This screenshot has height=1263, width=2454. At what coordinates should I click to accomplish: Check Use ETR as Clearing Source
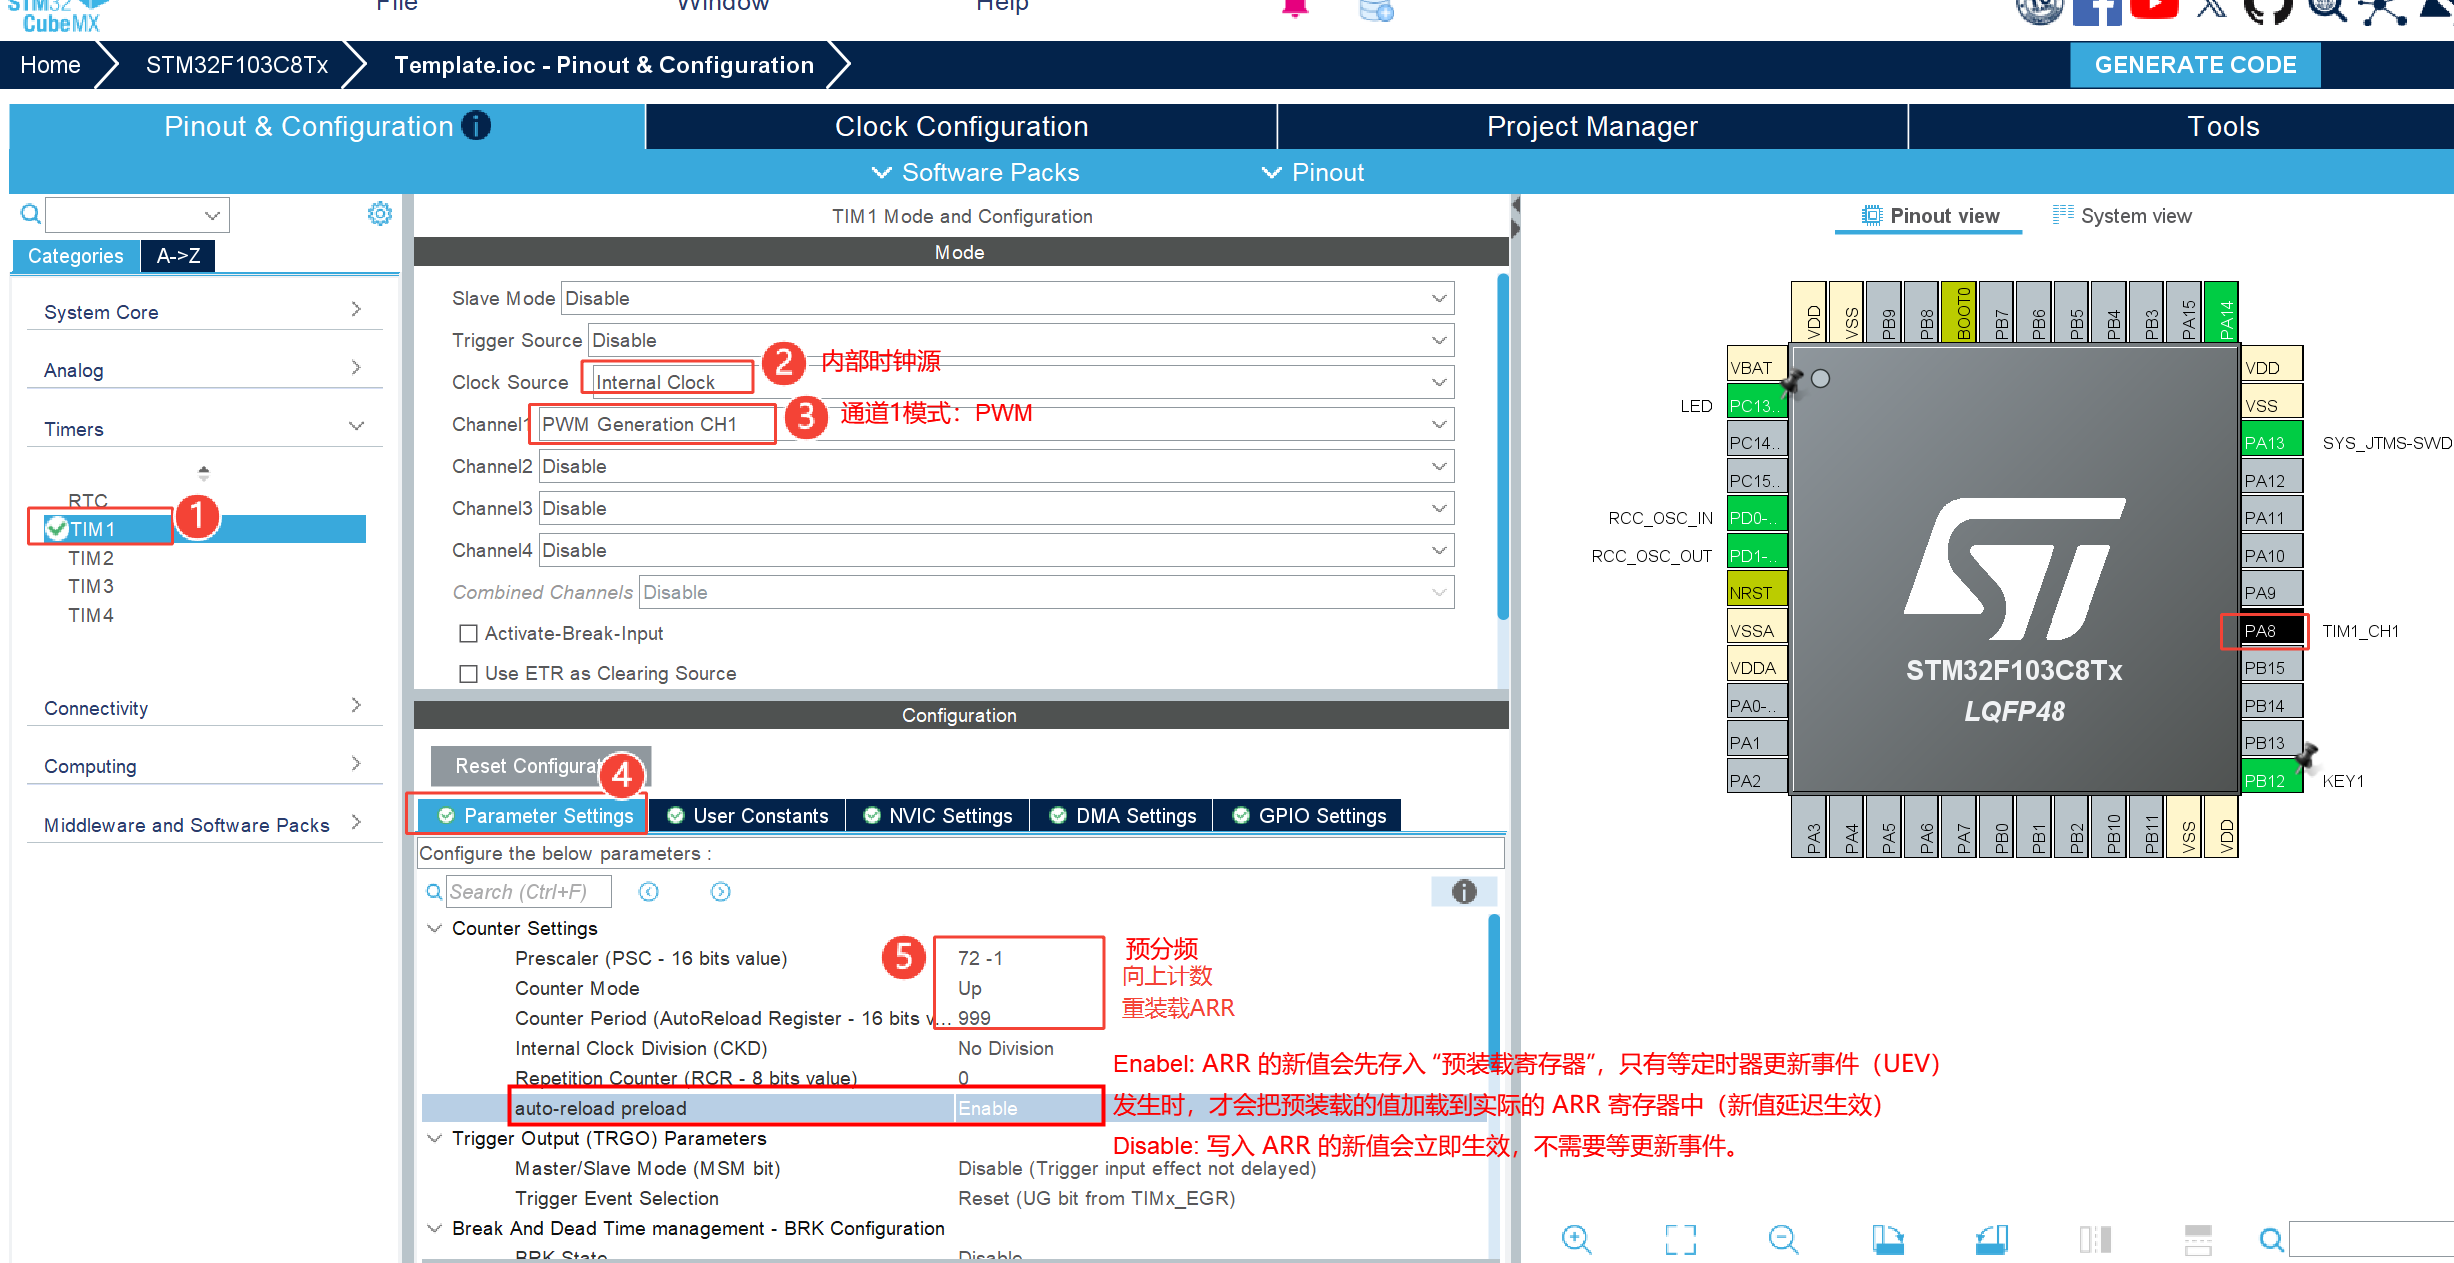click(x=468, y=674)
